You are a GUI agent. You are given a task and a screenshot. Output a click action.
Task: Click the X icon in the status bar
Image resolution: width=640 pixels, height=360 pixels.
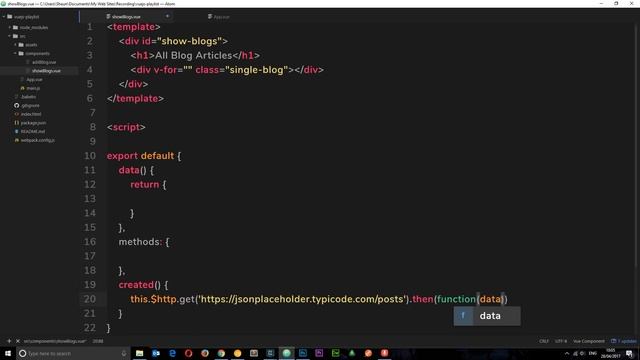click(x=18, y=341)
